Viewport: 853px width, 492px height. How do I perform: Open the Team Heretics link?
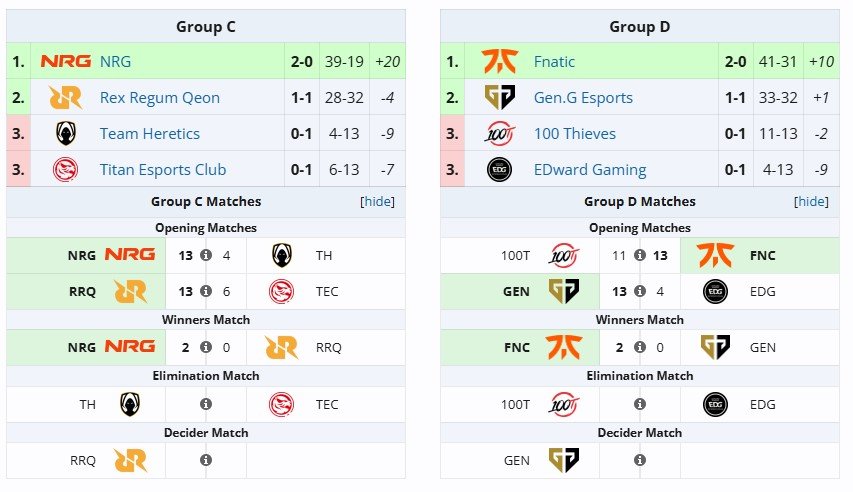tap(150, 133)
